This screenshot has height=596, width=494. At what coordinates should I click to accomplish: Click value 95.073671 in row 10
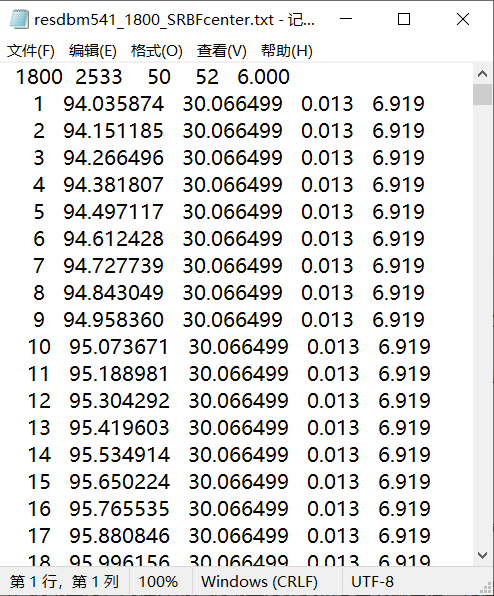pyautogui.click(x=119, y=347)
